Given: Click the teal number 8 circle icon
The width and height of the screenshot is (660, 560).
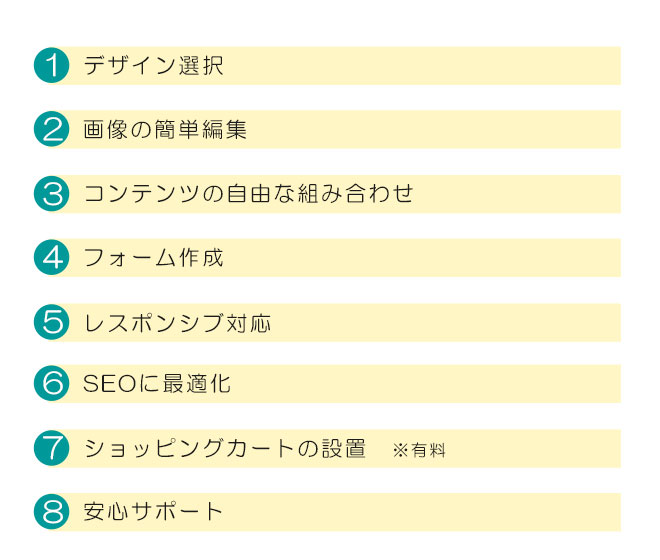Looking at the screenshot, I should point(51,512).
